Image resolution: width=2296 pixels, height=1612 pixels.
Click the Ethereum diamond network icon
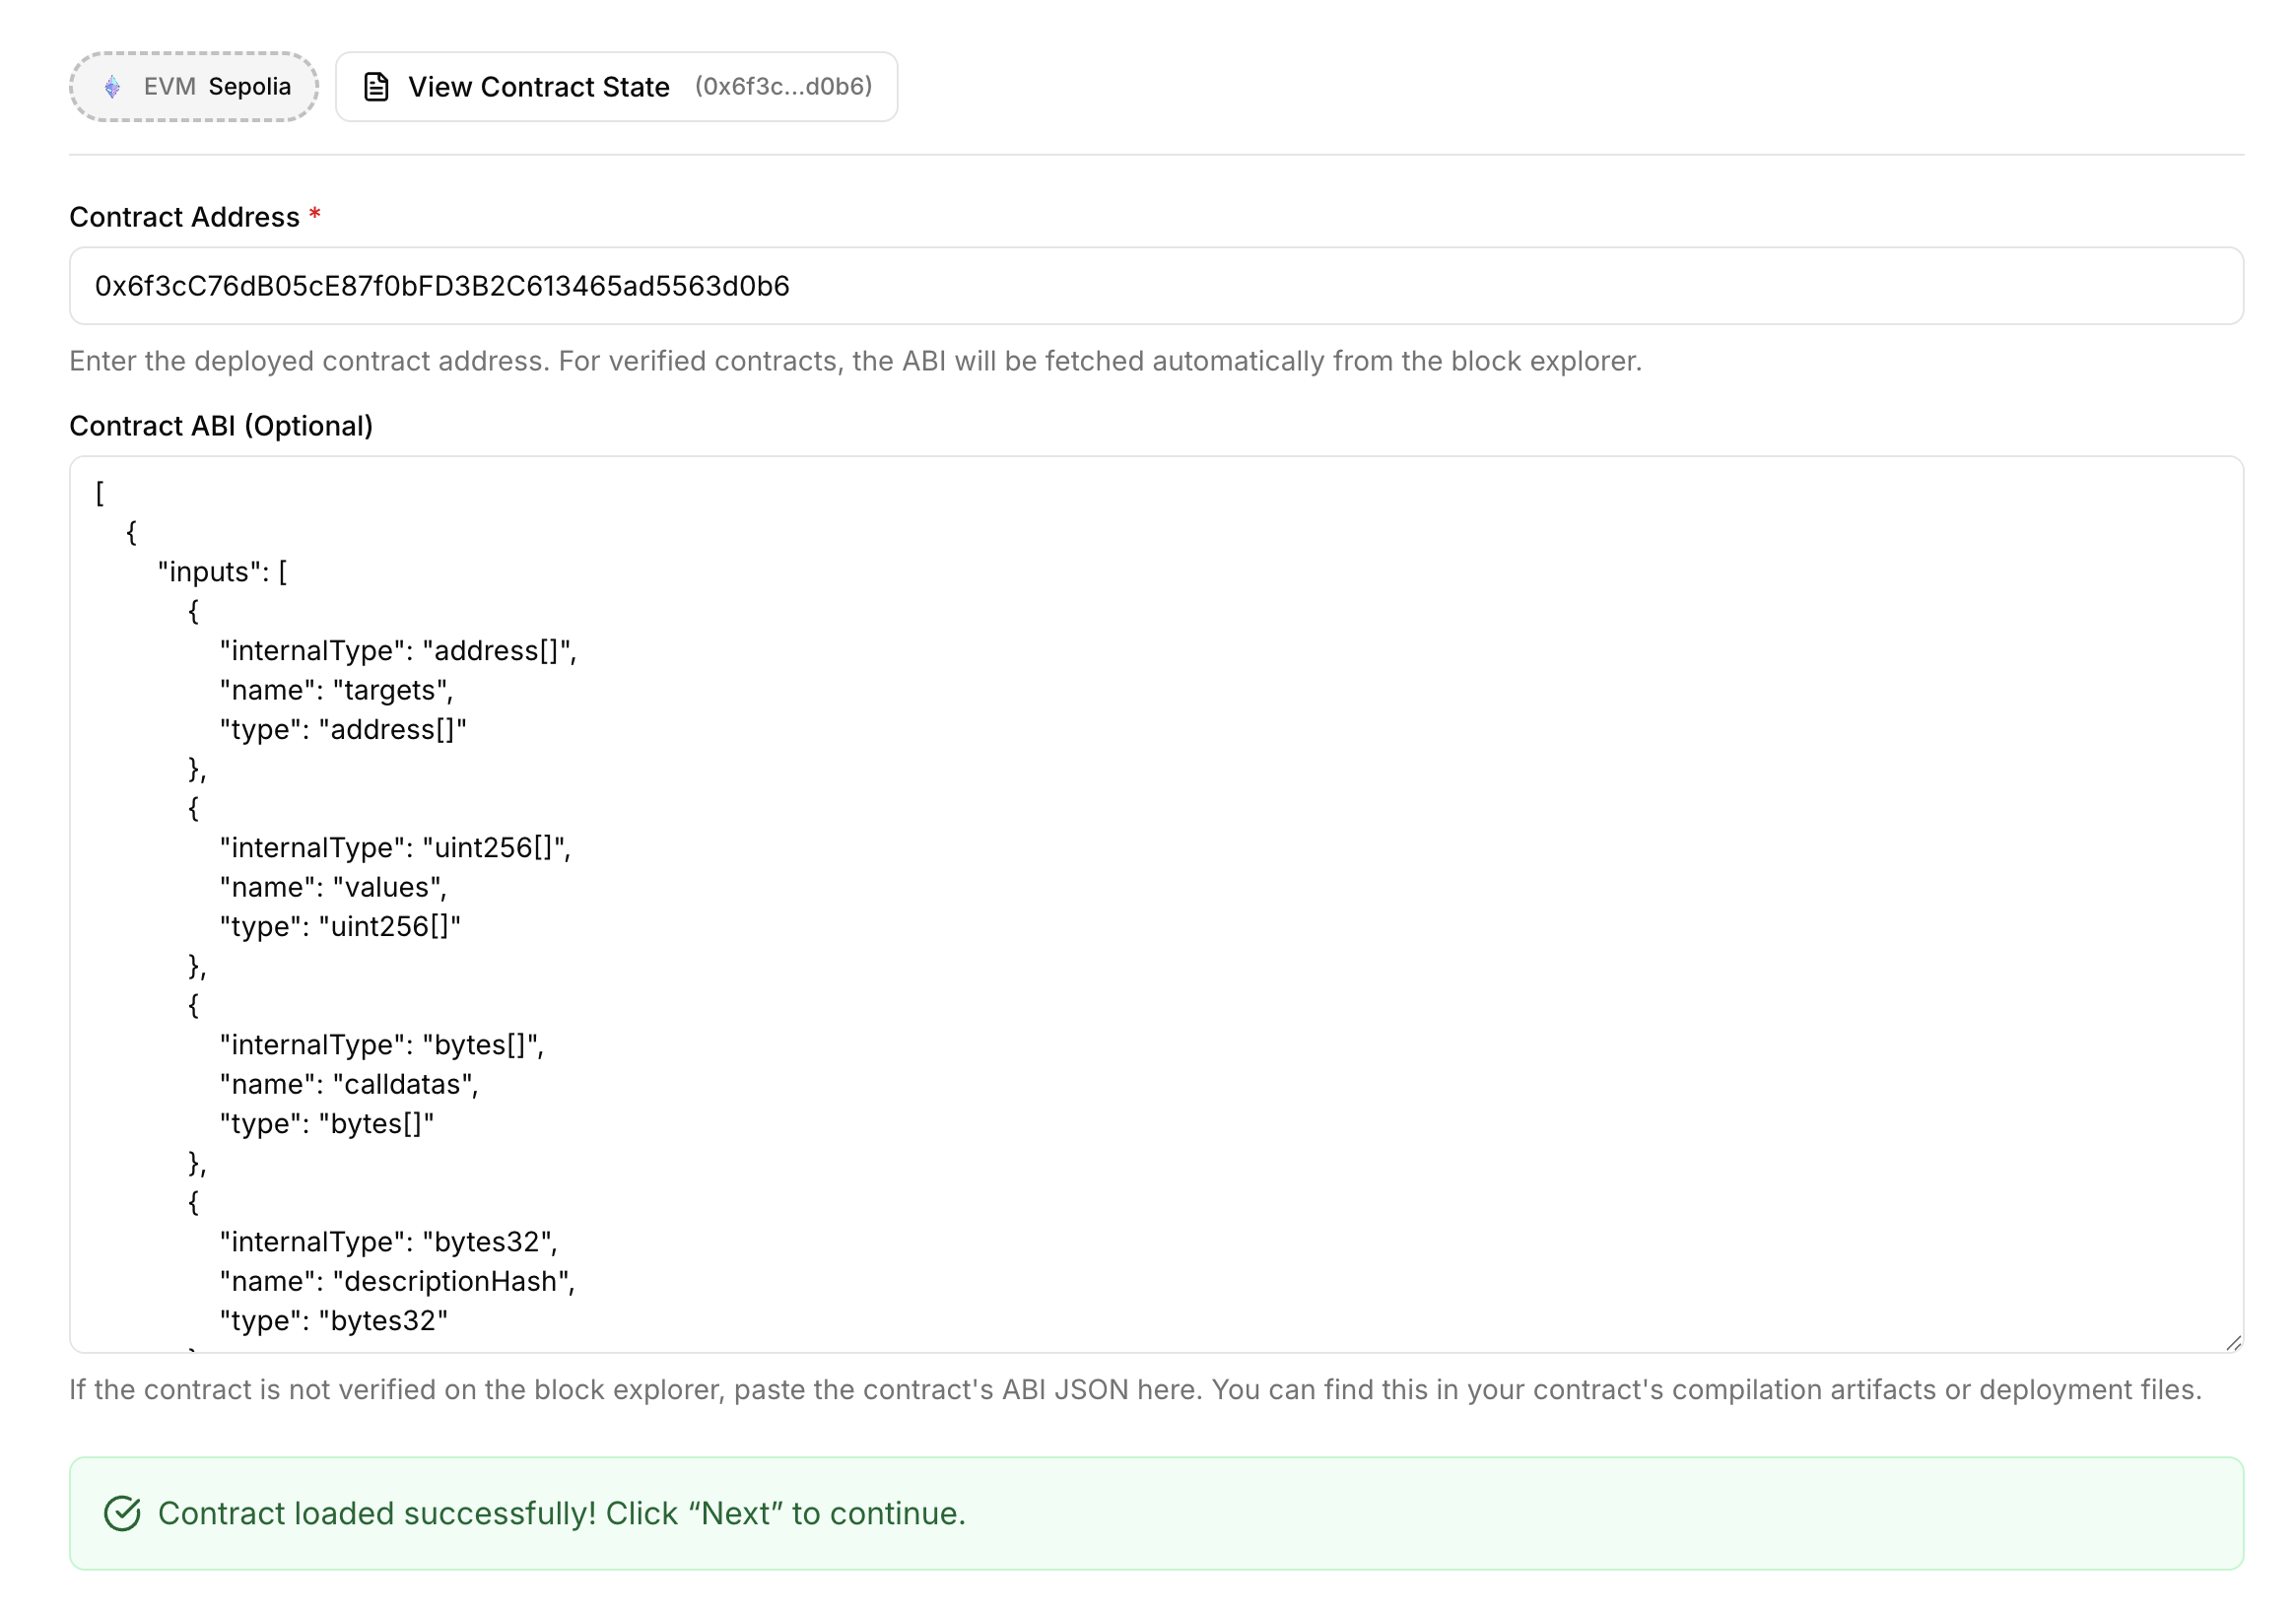point(113,87)
